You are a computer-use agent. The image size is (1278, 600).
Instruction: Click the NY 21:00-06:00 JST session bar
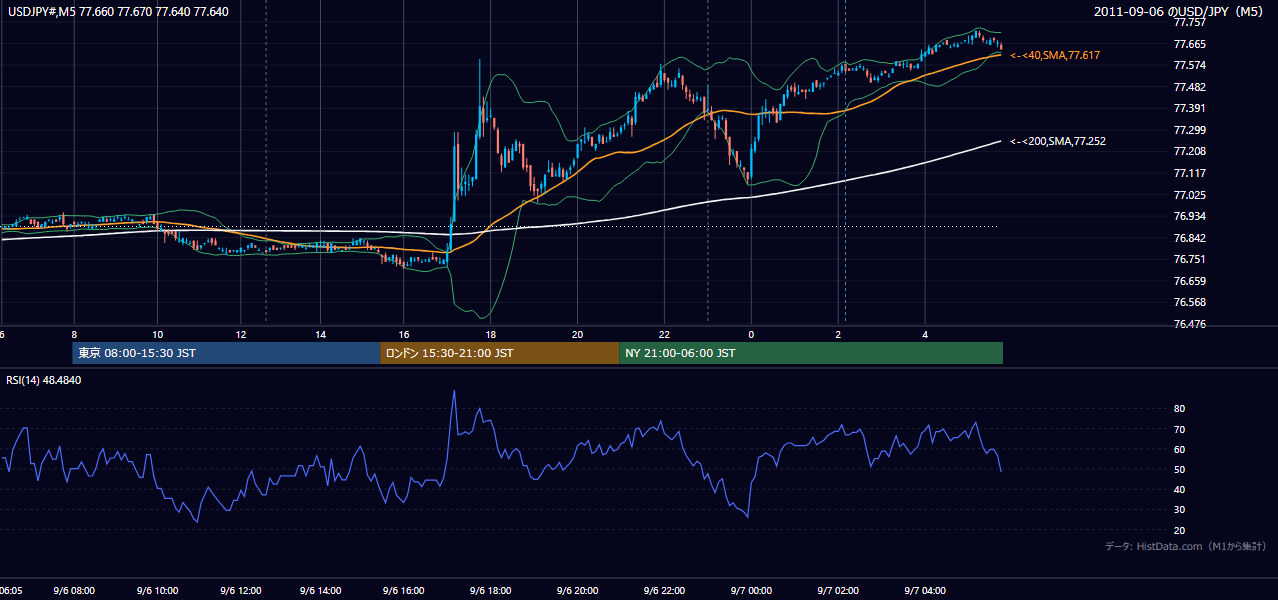[x=811, y=353]
